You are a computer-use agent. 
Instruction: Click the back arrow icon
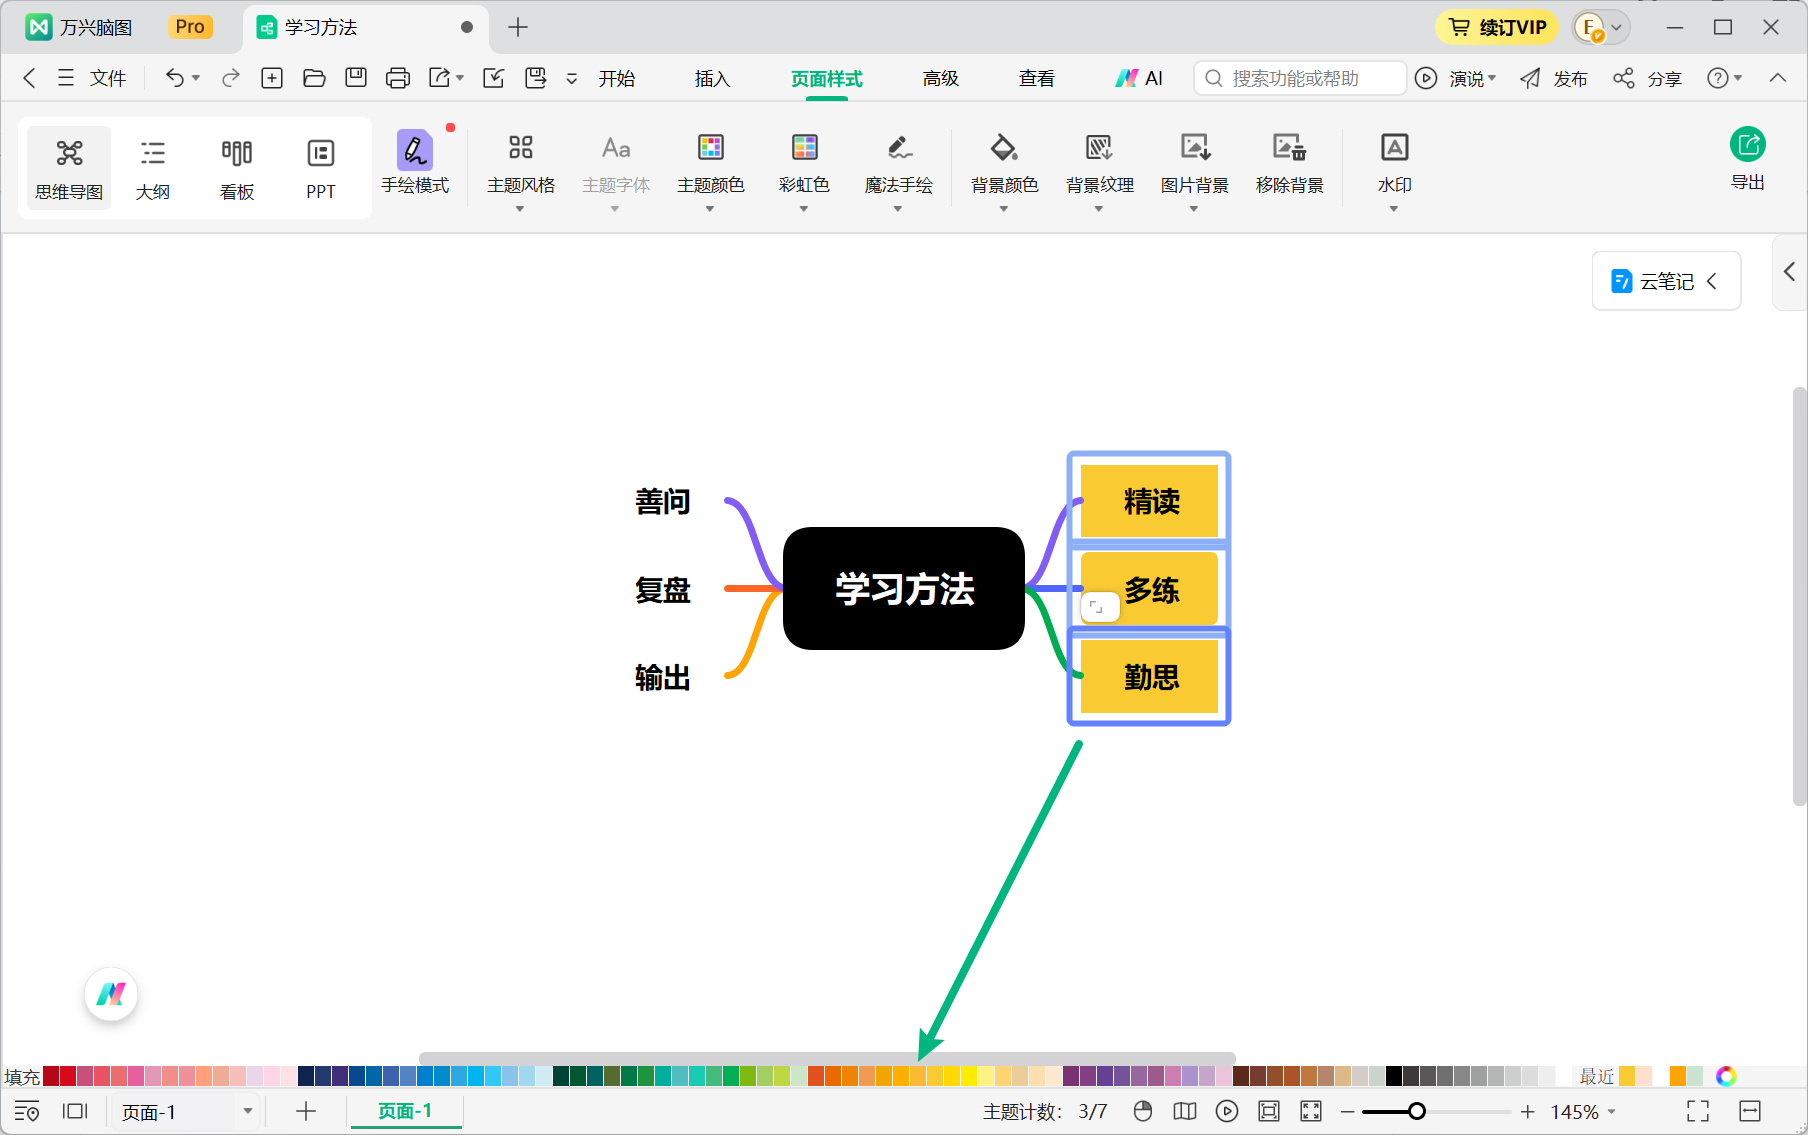[29, 78]
